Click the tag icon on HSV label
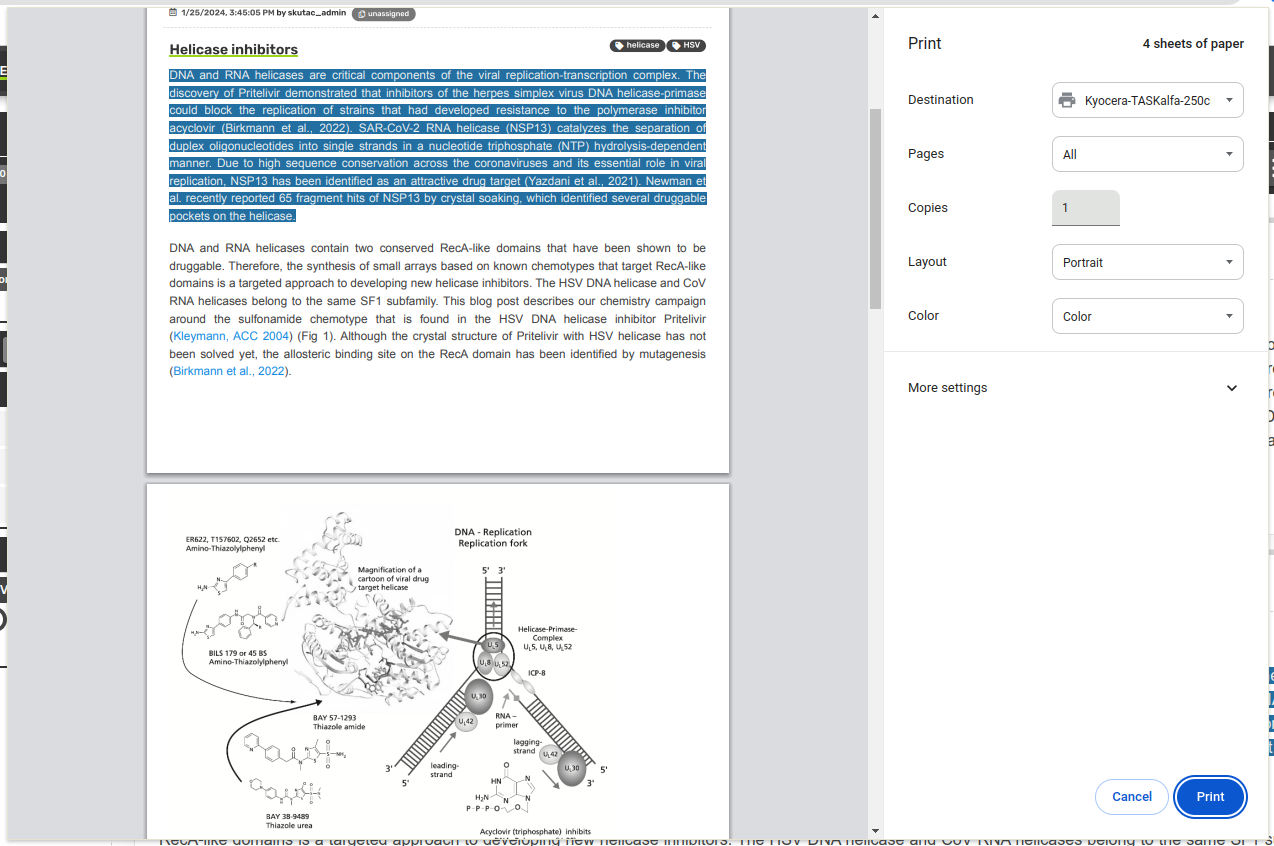 (x=676, y=46)
